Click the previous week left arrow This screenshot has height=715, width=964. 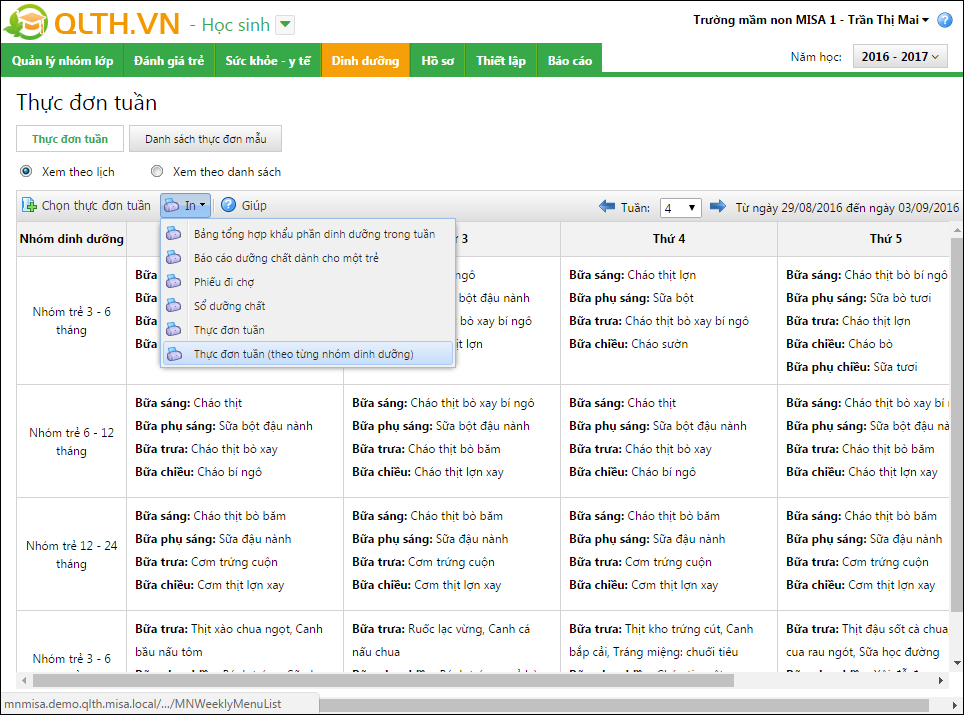pyautogui.click(x=607, y=206)
